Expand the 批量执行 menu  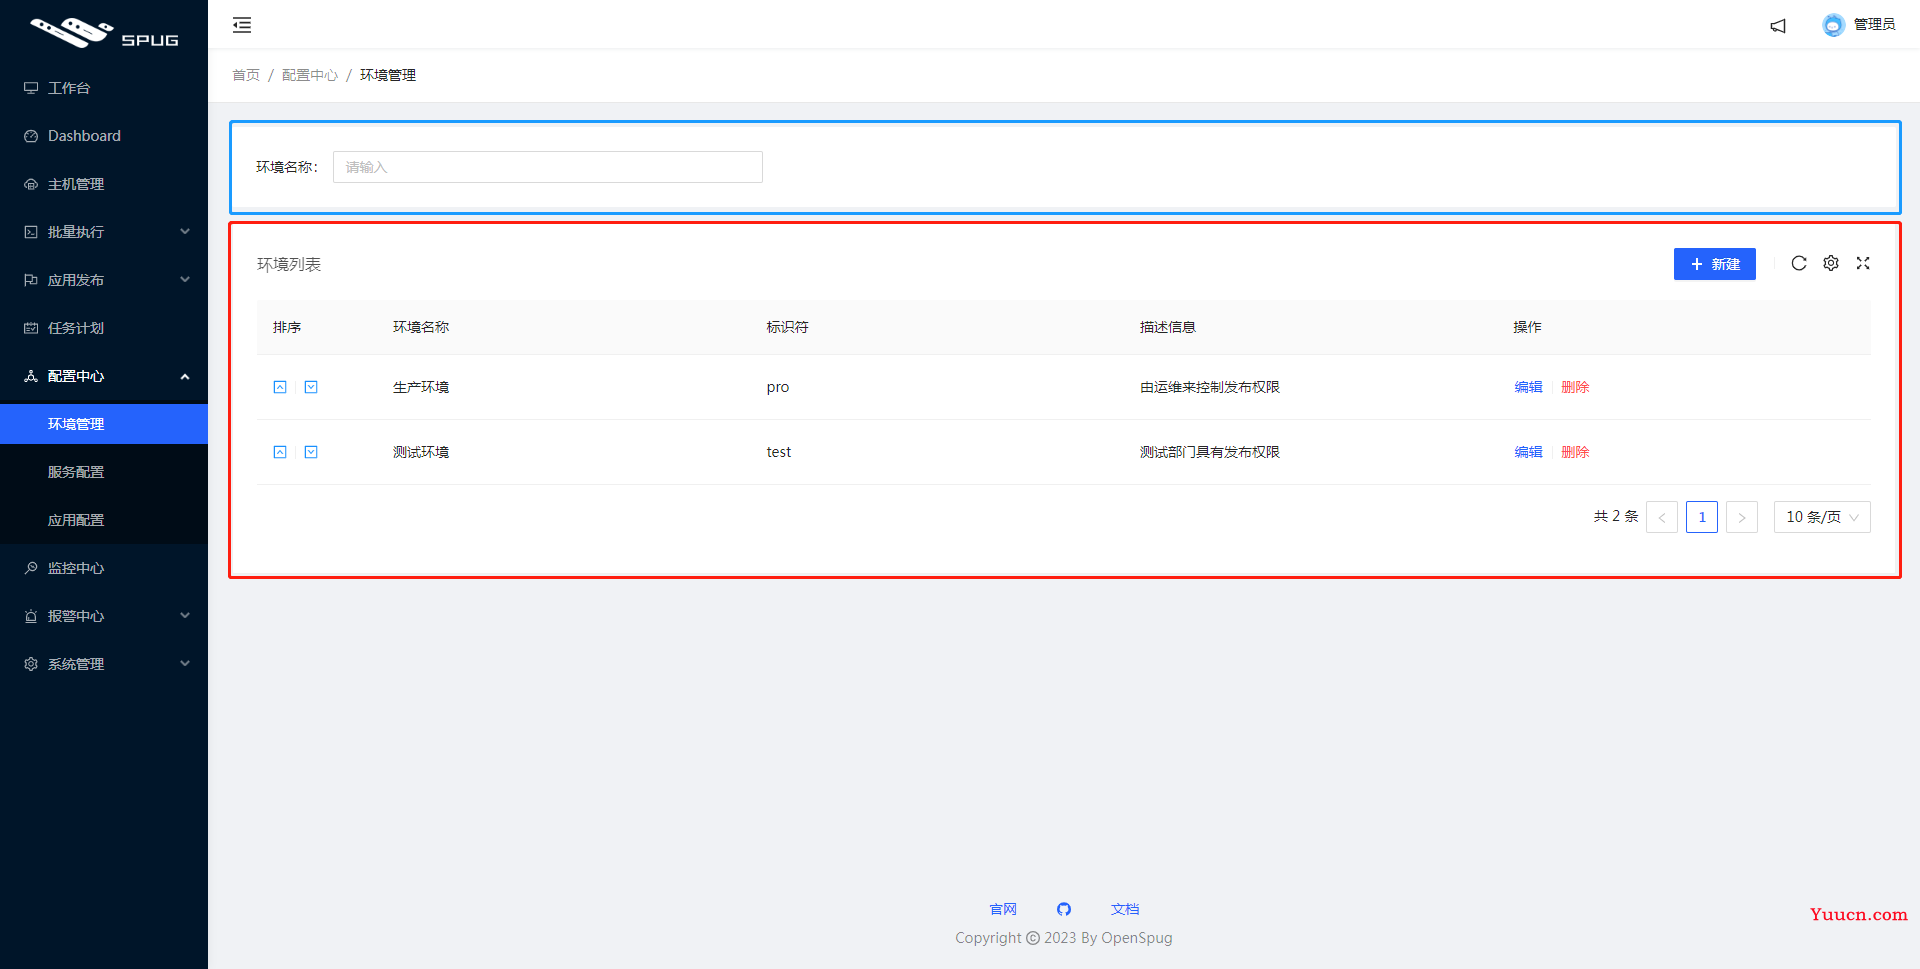pyautogui.click(x=104, y=232)
